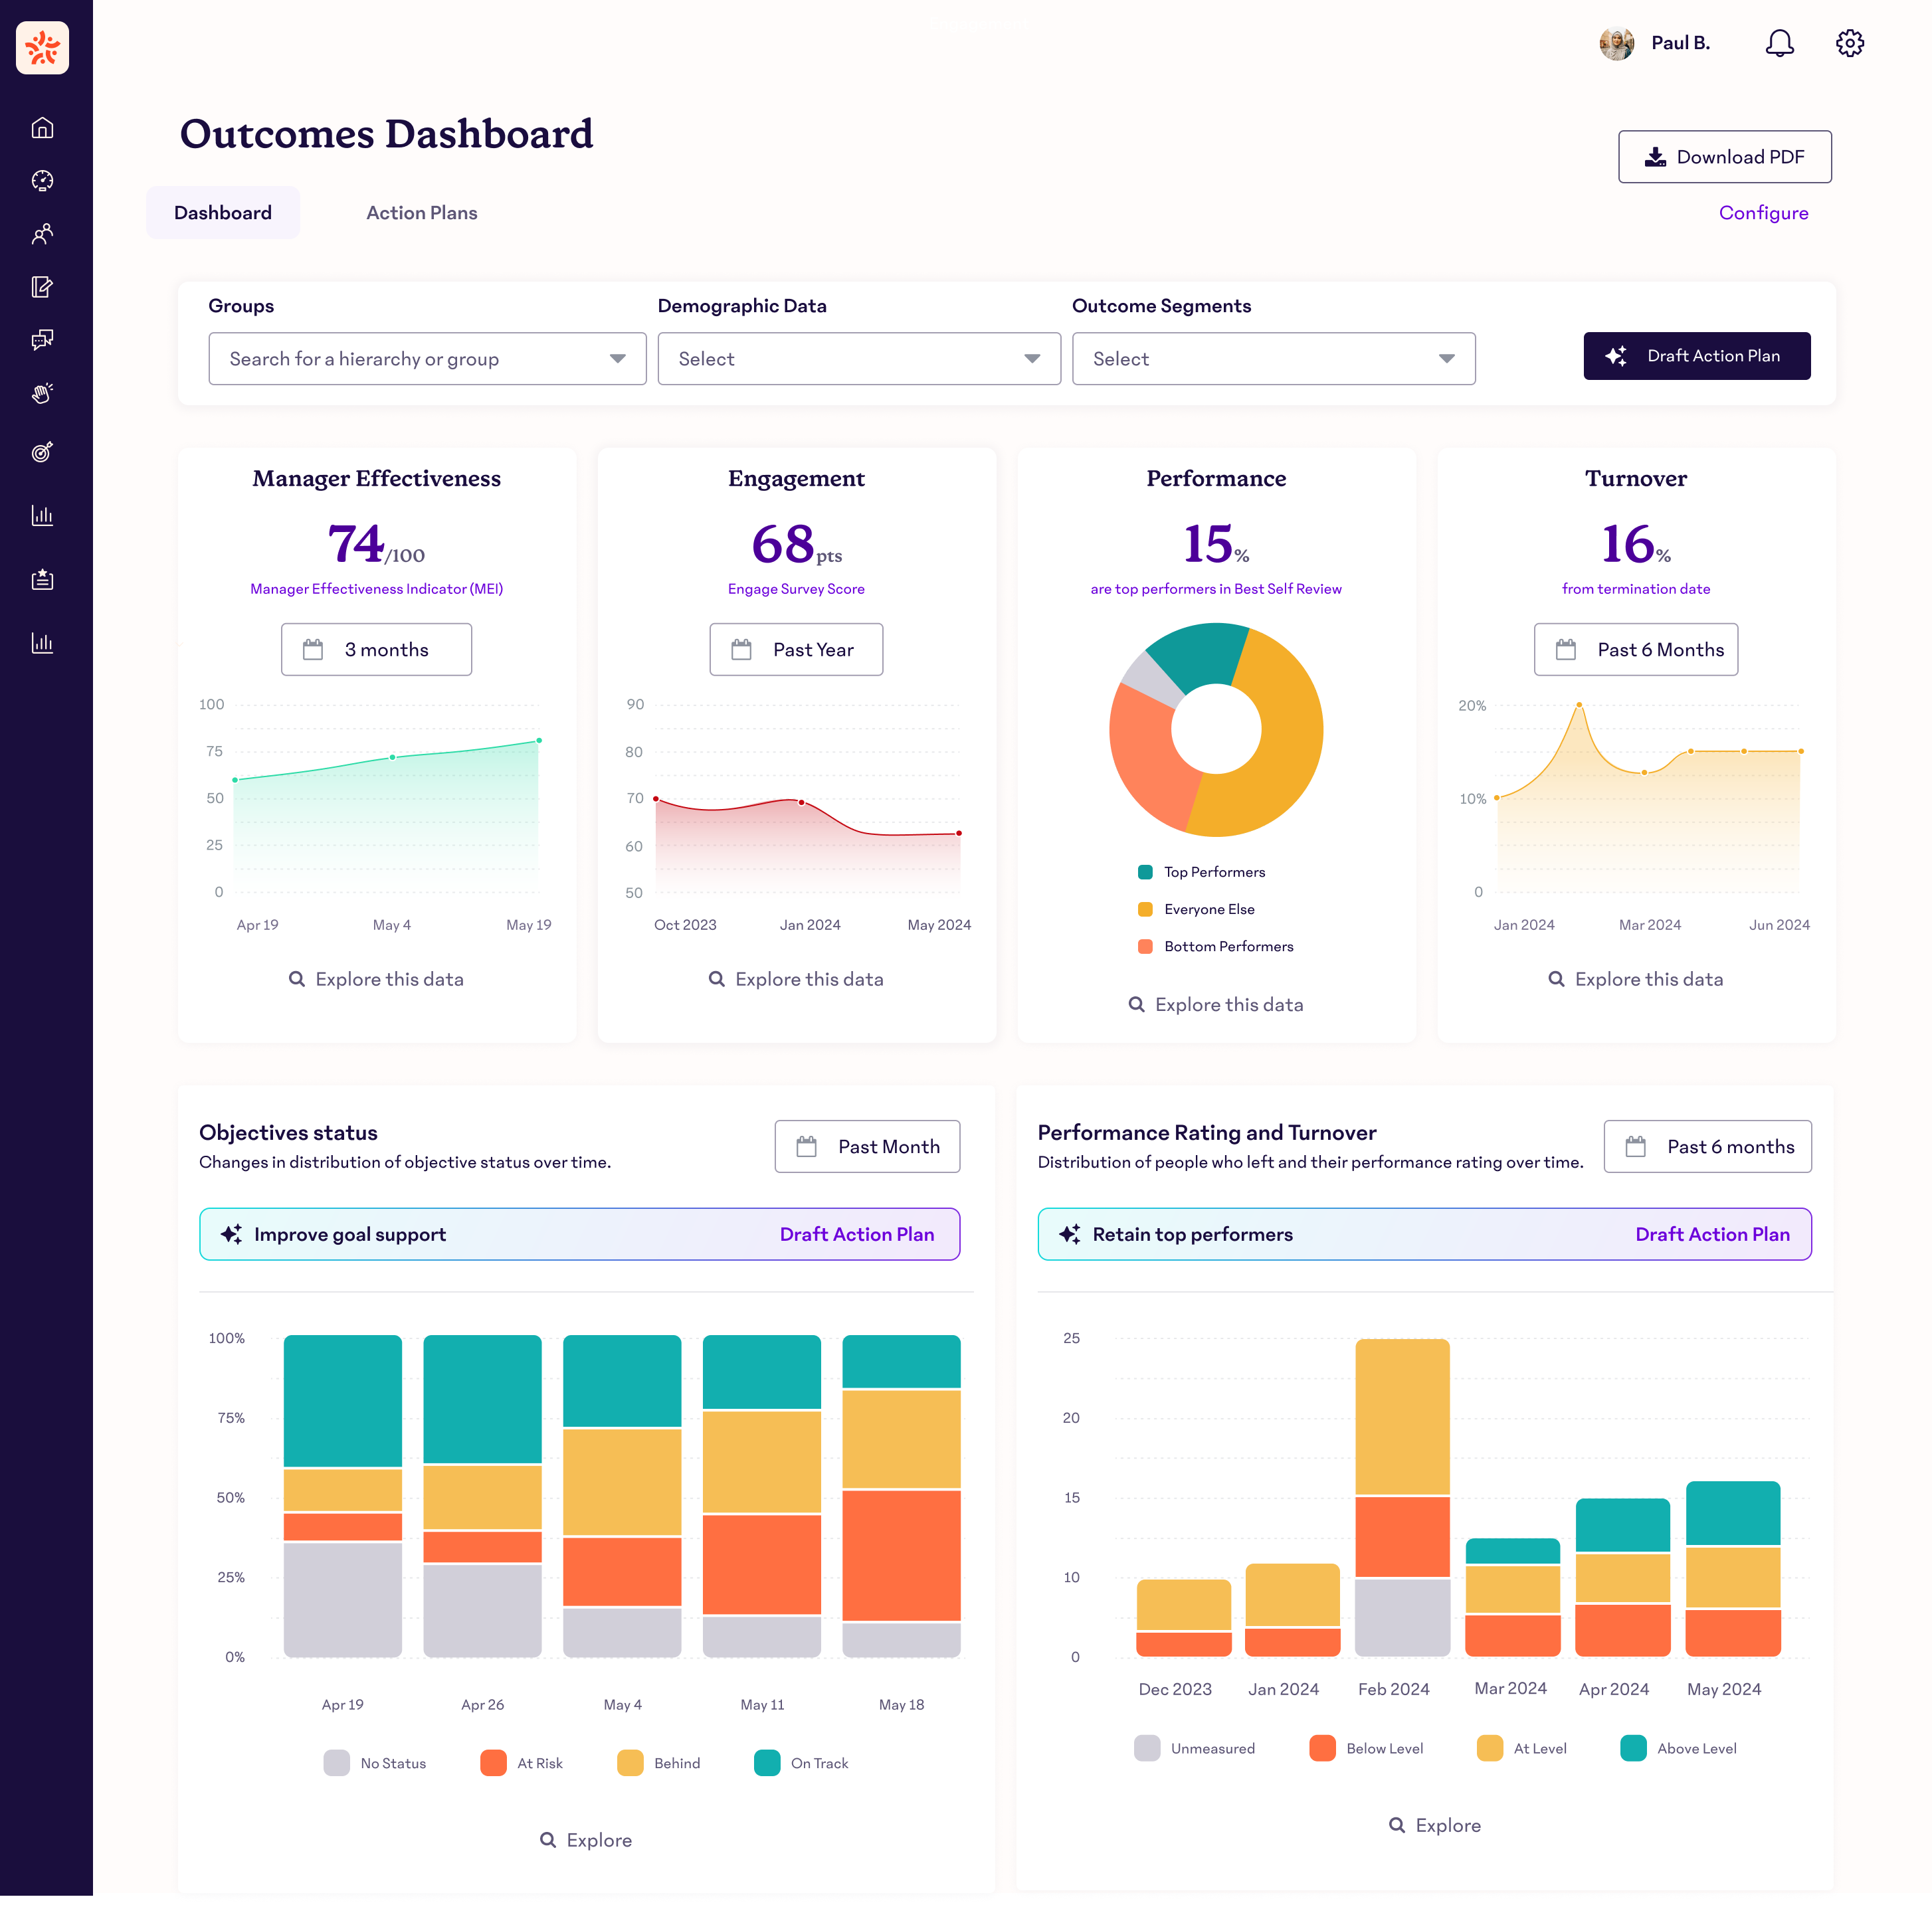1932x1909 pixels.
Task: Open the goals target icon in sidebar
Action: point(42,452)
